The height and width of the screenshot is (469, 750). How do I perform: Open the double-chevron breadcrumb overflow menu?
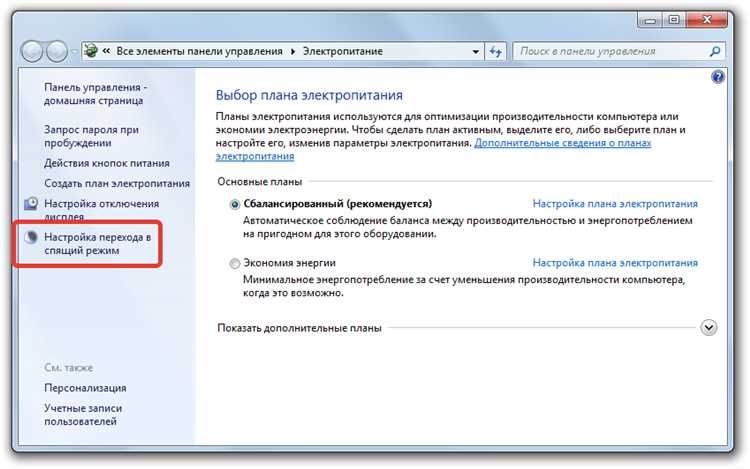click(106, 51)
